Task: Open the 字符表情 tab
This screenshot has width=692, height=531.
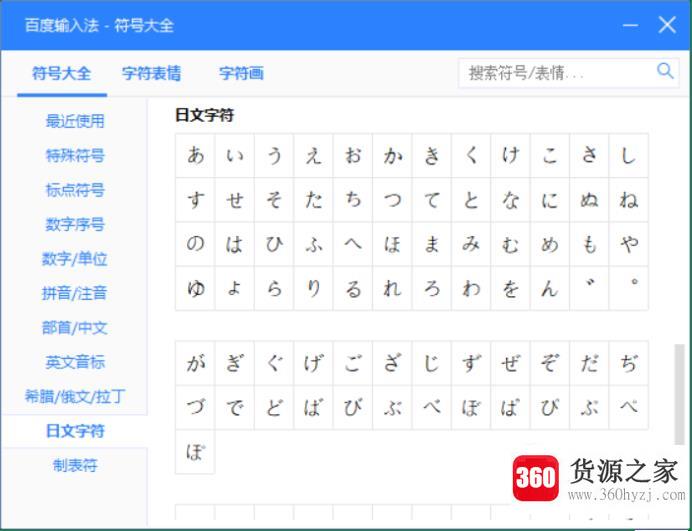Action: click(x=151, y=73)
